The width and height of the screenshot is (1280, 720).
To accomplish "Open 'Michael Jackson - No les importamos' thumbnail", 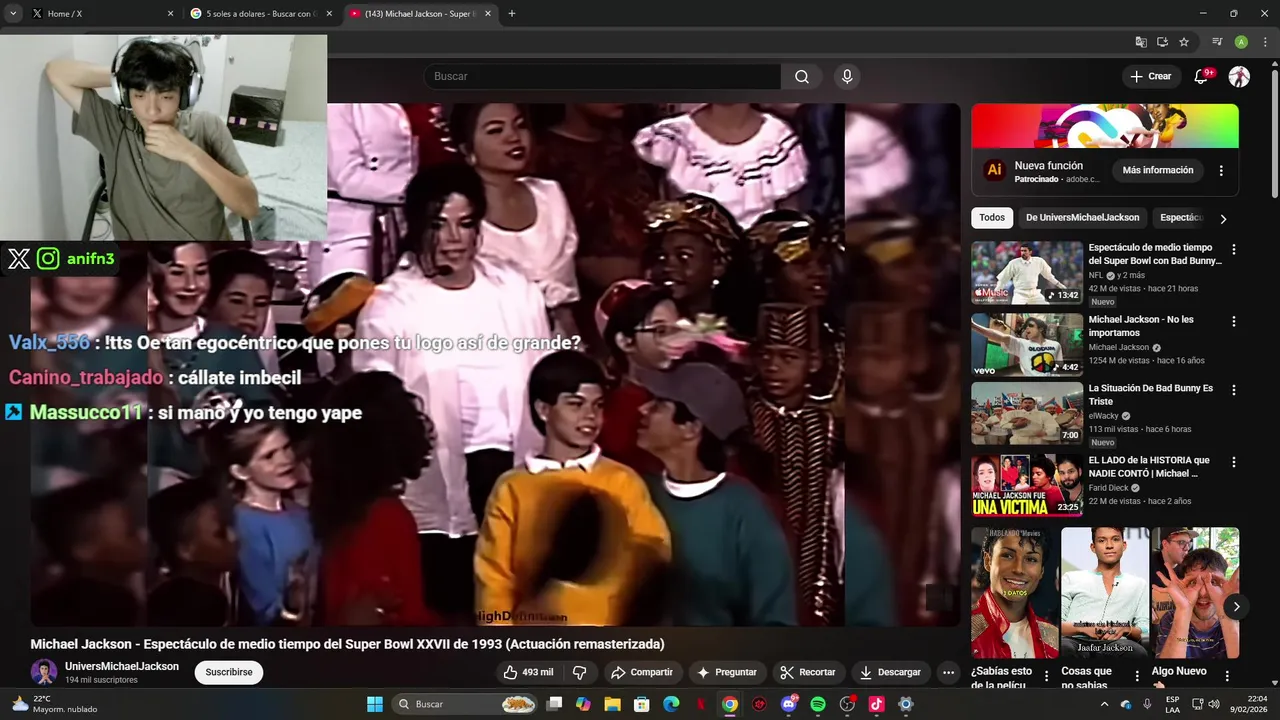I will coord(1027,344).
